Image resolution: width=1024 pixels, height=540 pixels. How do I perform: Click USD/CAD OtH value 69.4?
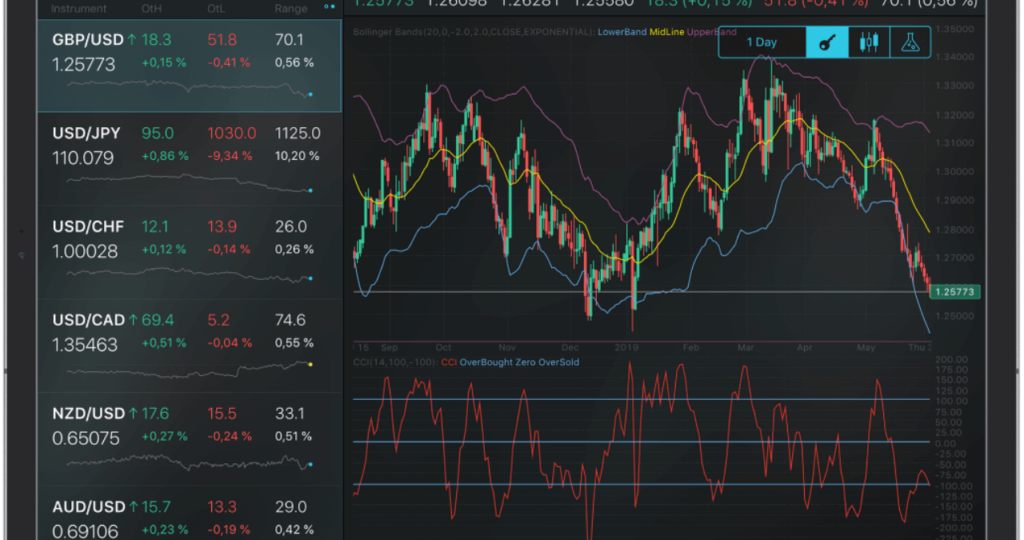(157, 321)
